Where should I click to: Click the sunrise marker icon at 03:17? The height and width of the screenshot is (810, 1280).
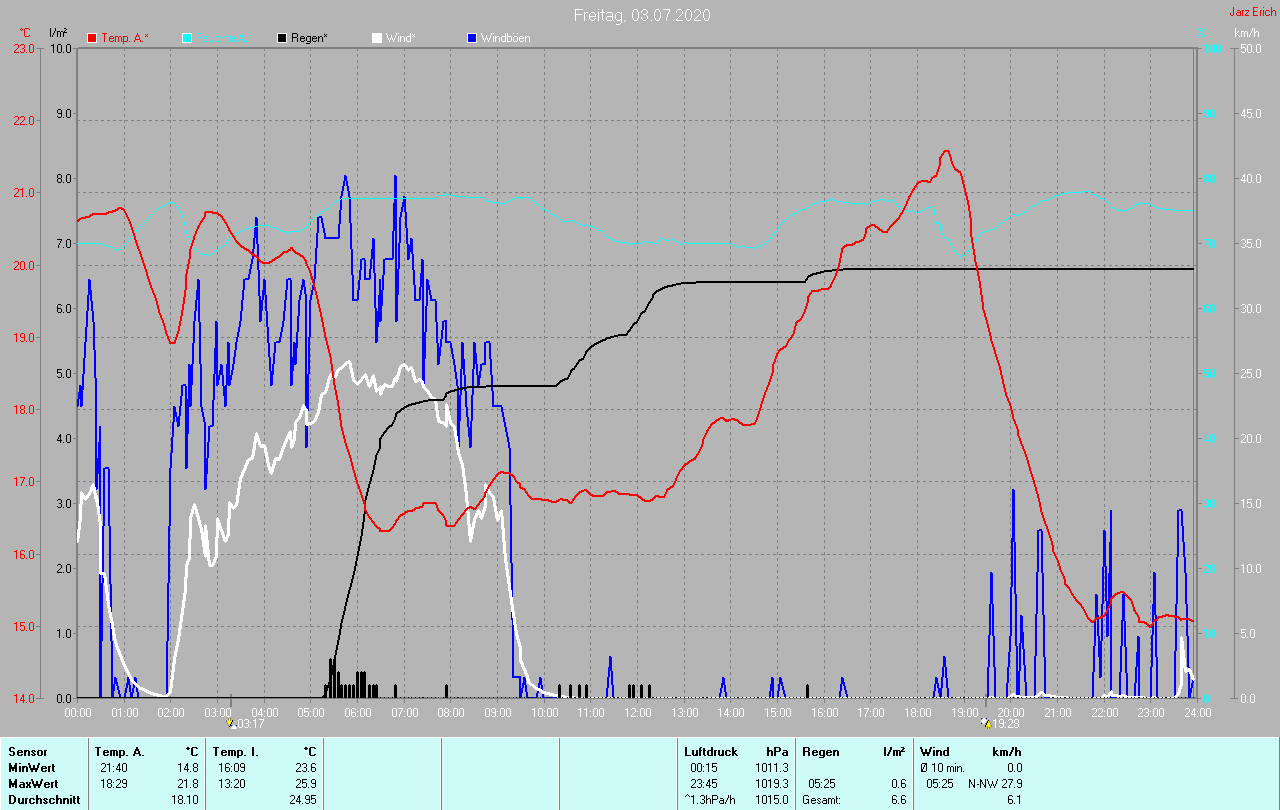coord(229,722)
